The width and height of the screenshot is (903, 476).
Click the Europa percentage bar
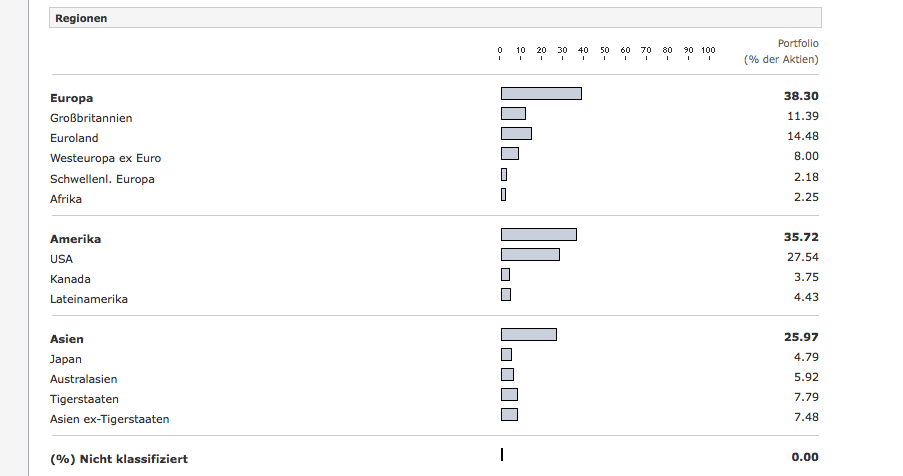coord(541,94)
